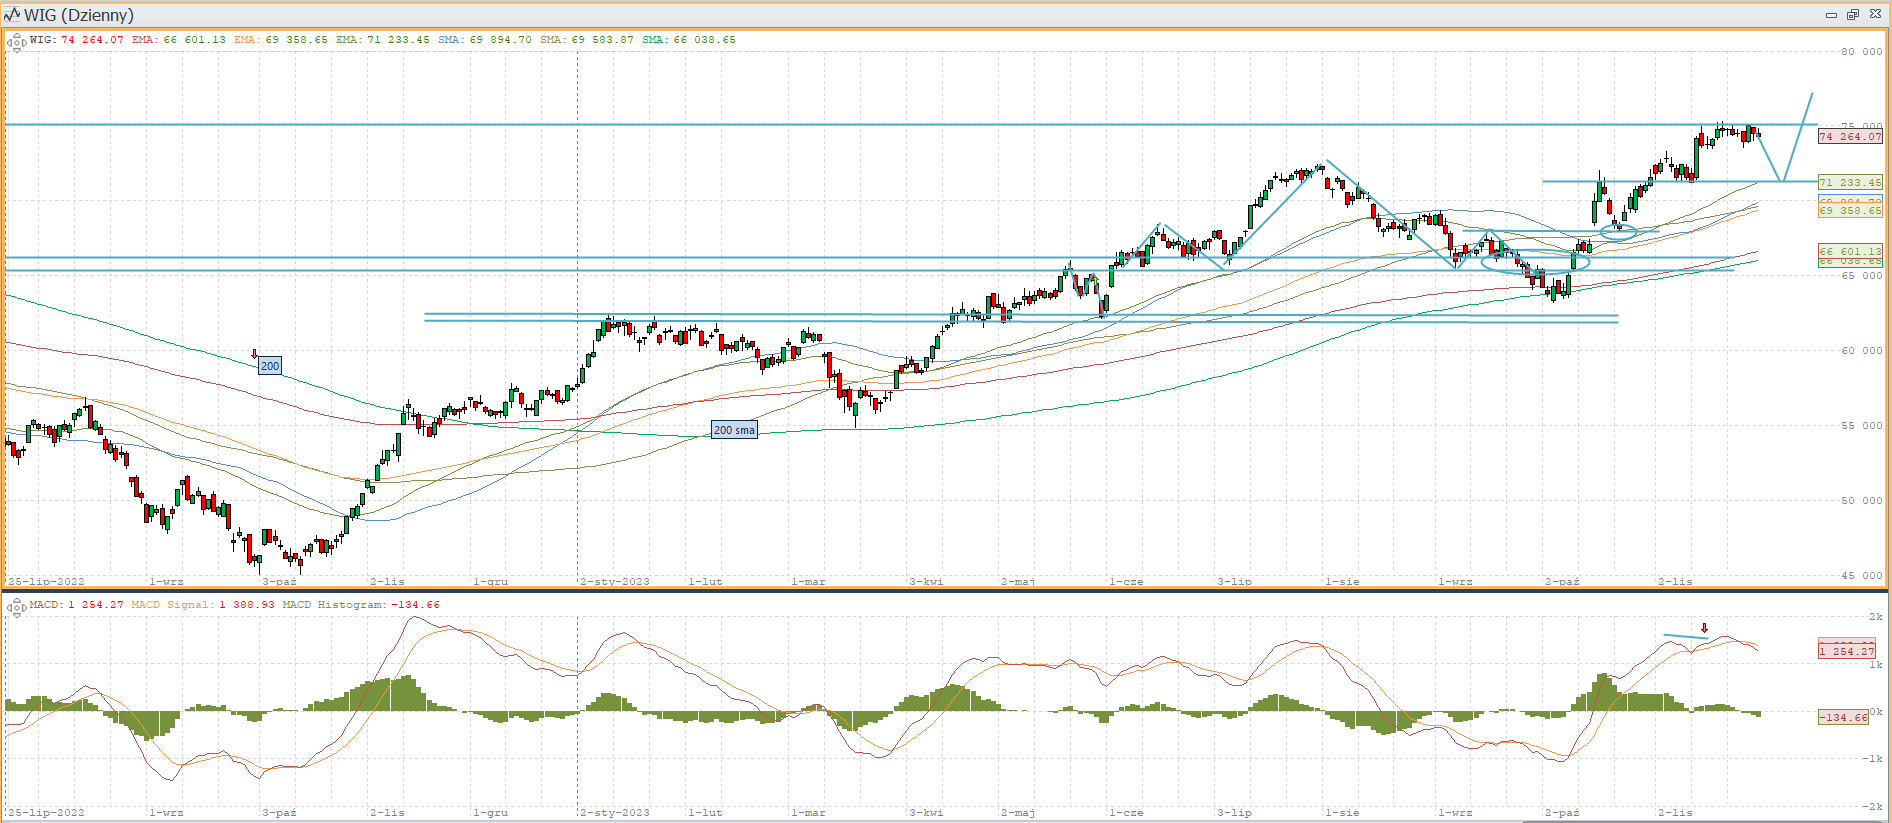The width and height of the screenshot is (1892, 823).
Task: Click the red arrow marker in MACD panel
Action: (x=1704, y=628)
